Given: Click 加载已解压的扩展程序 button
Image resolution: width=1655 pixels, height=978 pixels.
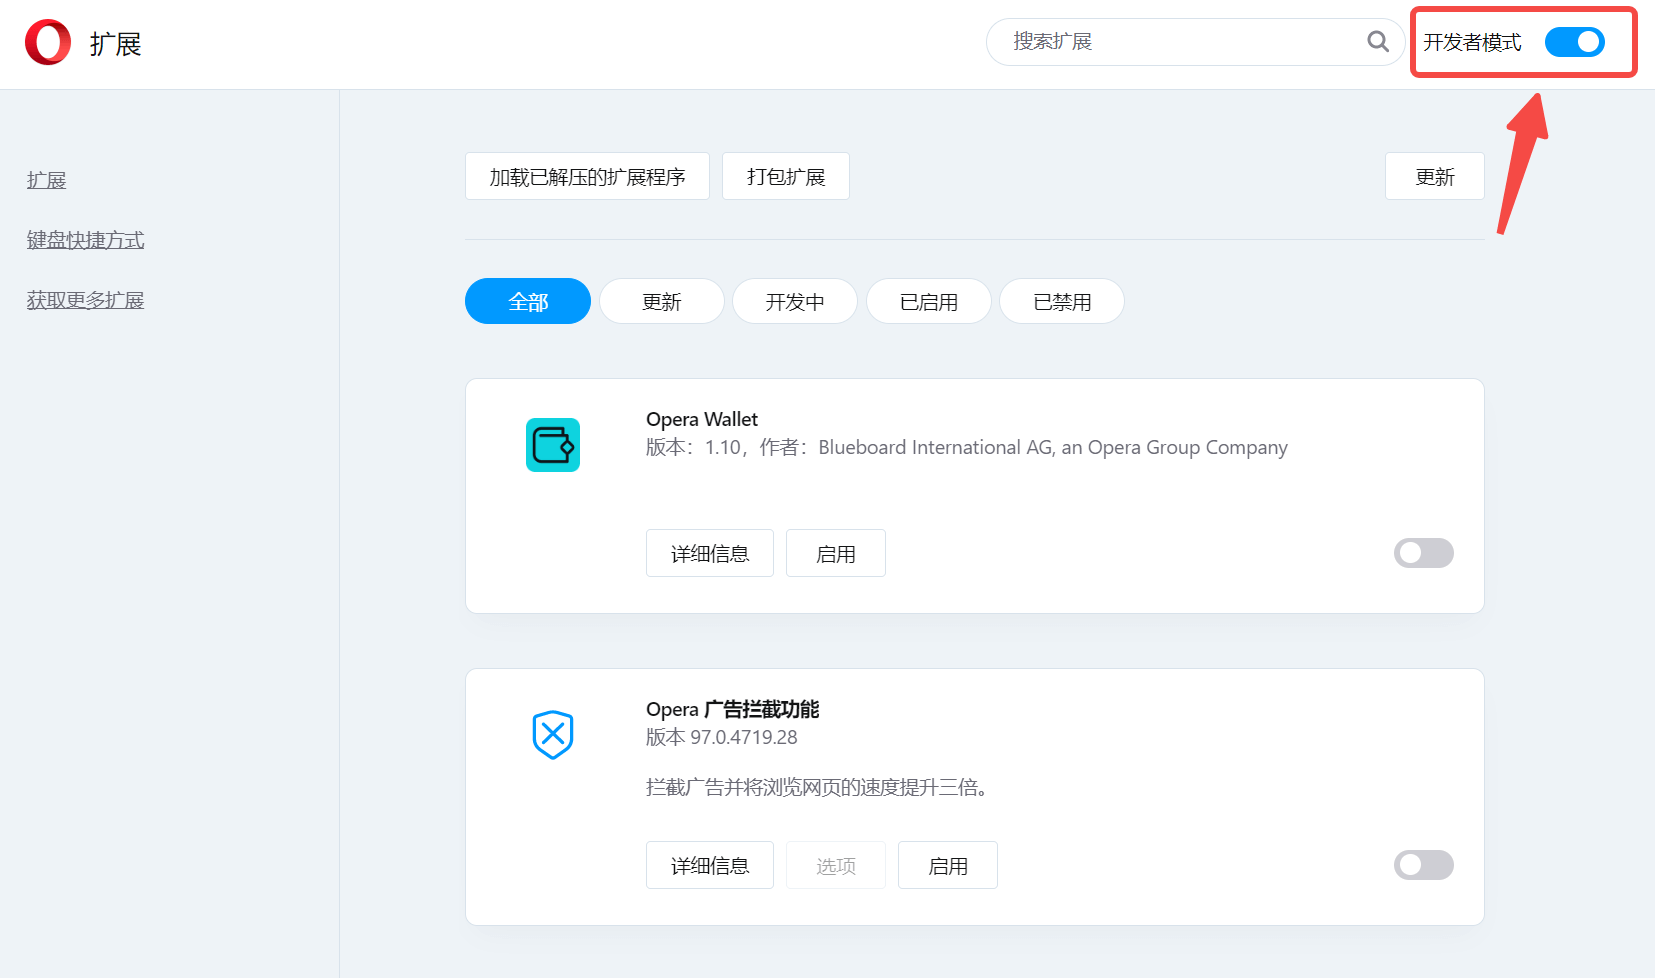Looking at the screenshot, I should coord(587,177).
